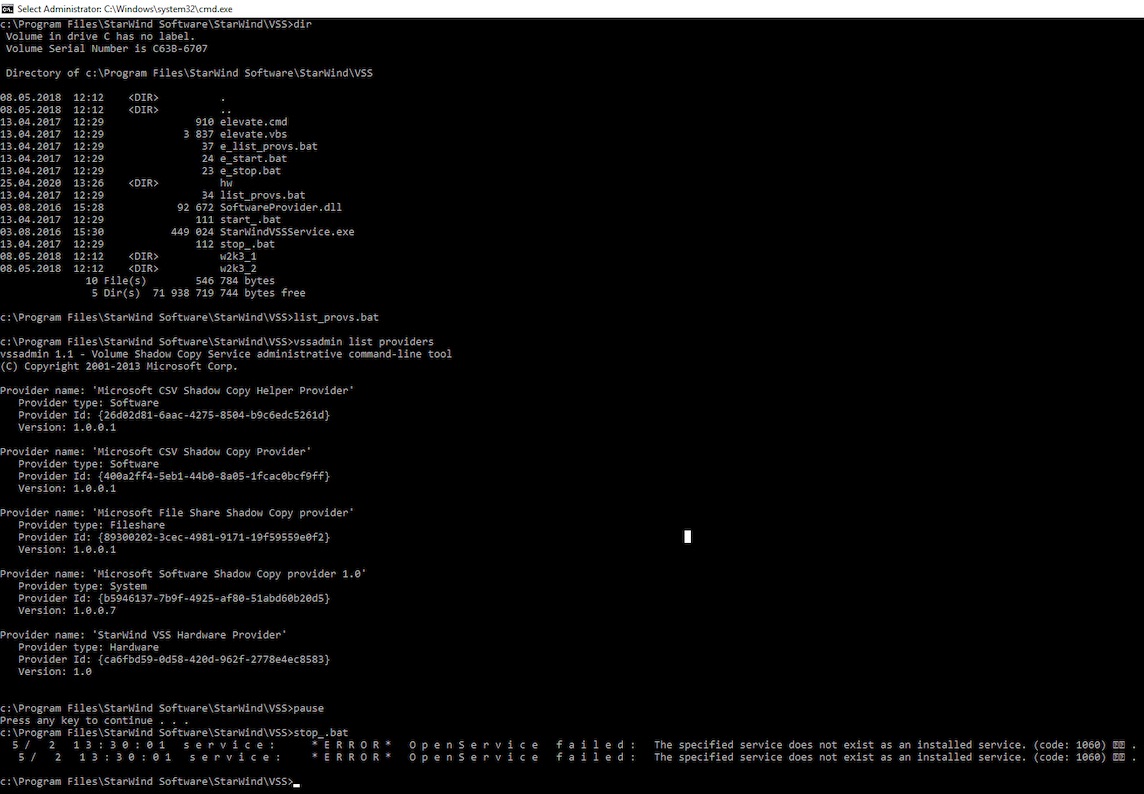The width and height of the screenshot is (1144, 794).
Task: Click the hw directory entry
Action: [x=225, y=183]
